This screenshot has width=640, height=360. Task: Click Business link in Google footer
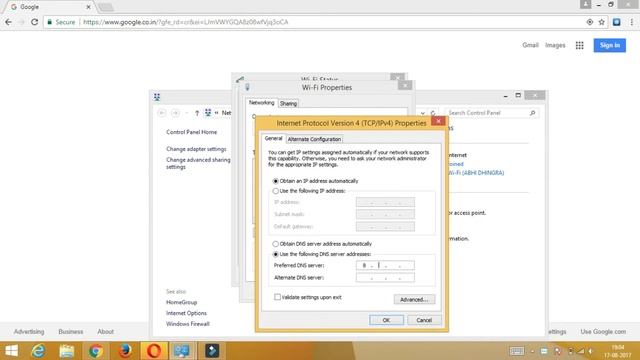pos(71,332)
